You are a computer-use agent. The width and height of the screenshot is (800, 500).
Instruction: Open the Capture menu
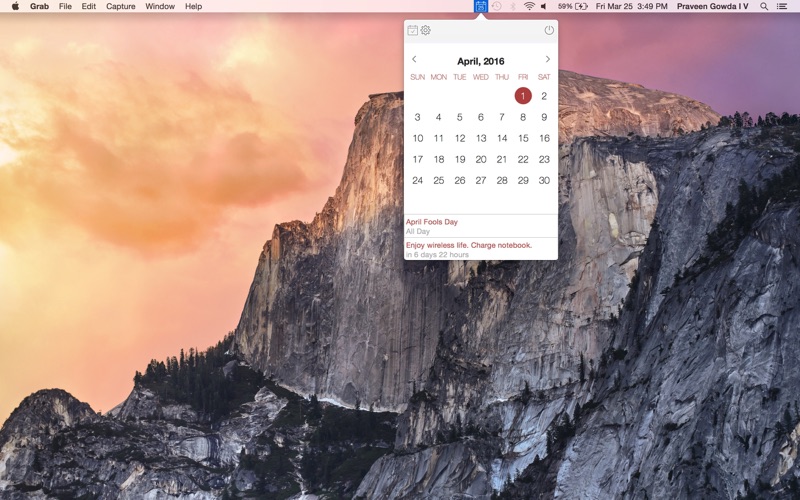(x=120, y=6)
